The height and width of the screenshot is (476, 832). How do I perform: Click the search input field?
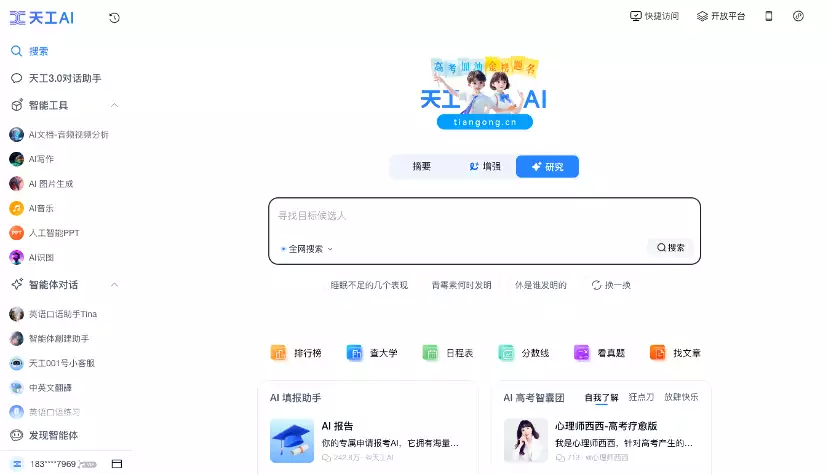pos(484,216)
